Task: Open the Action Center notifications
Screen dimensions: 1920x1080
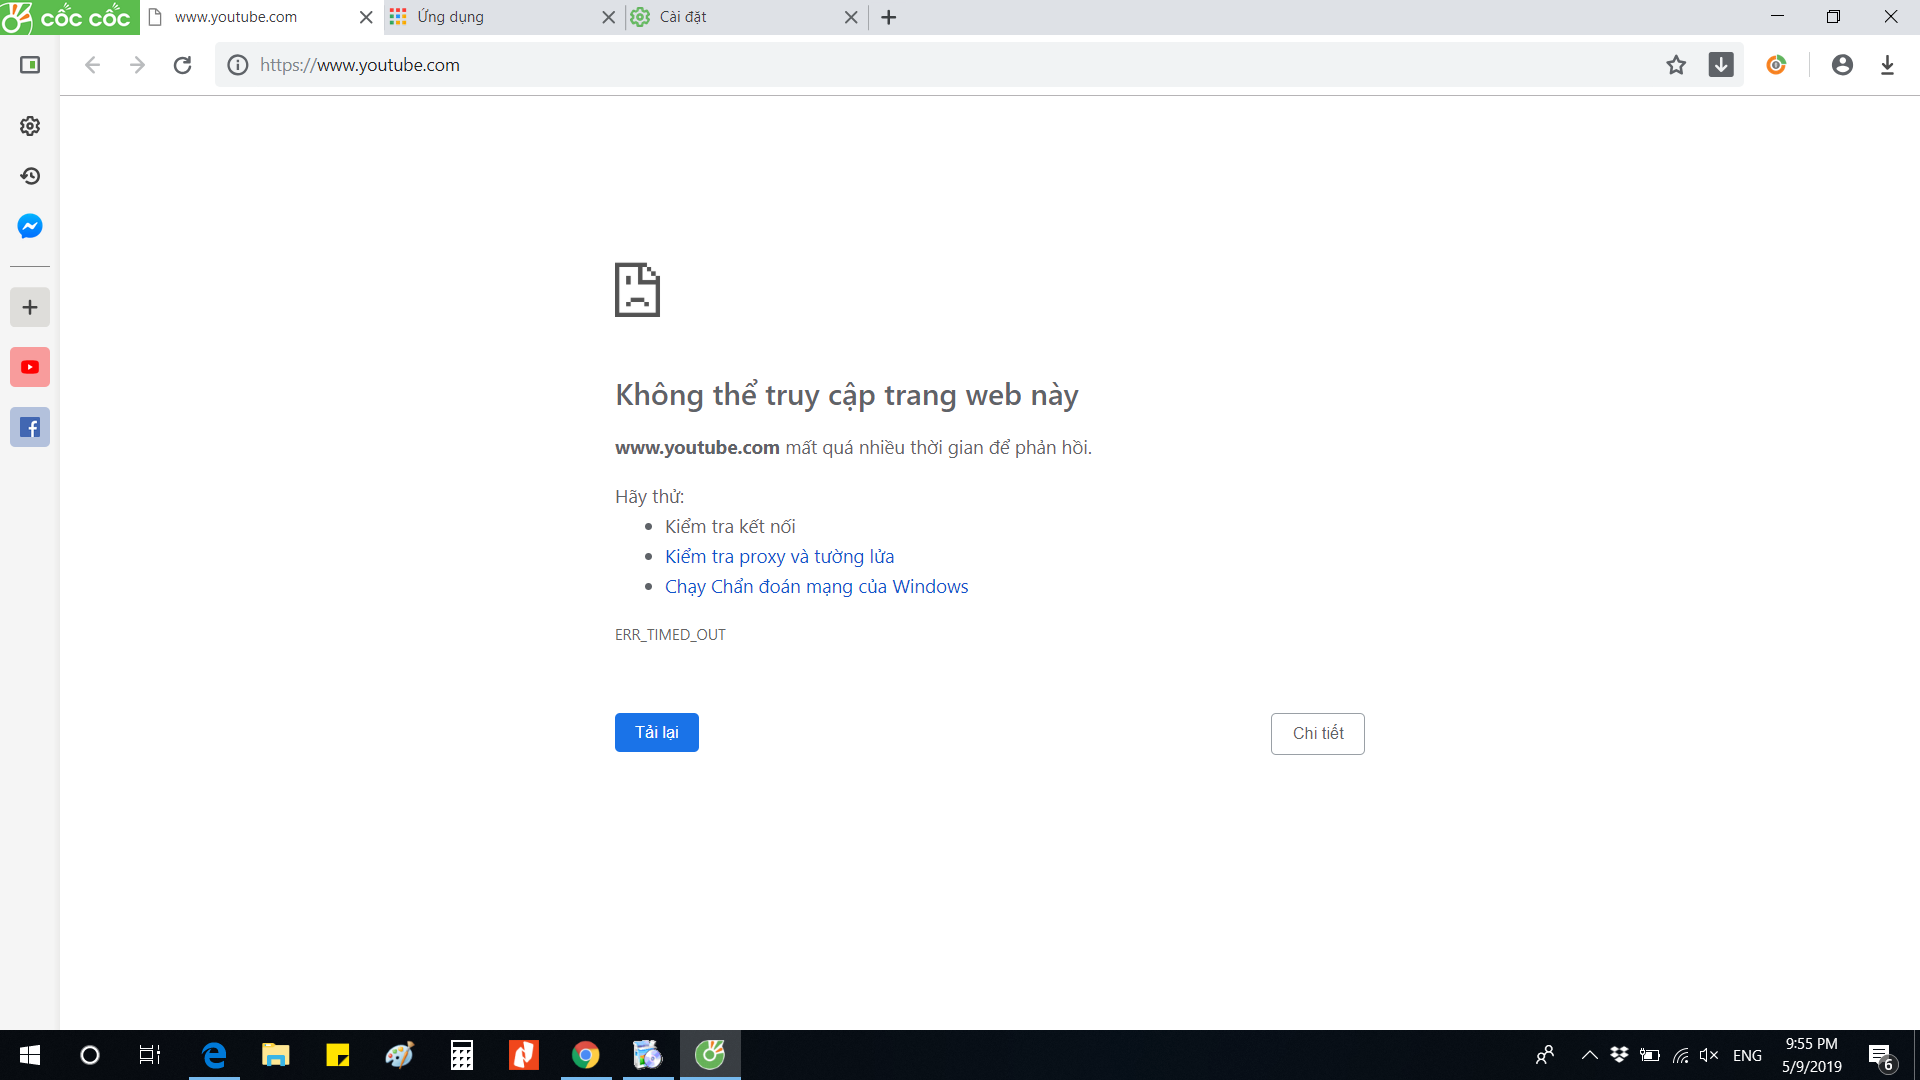Action: pyautogui.click(x=1881, y=1056)
